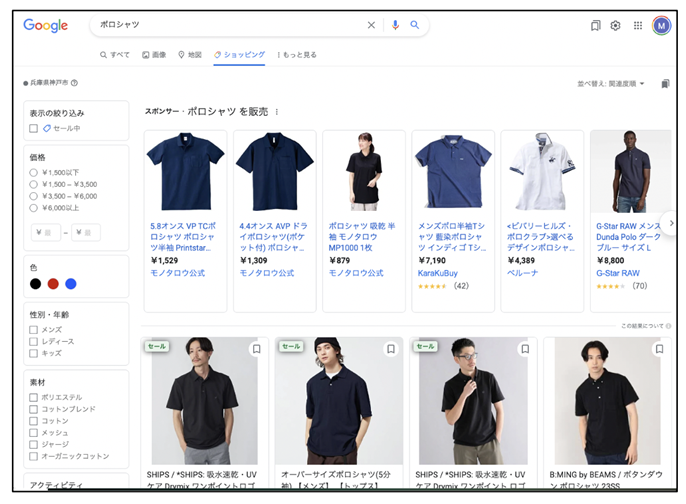
Task: Select the ショッピング tab
Action: click(x=239, y=55)
